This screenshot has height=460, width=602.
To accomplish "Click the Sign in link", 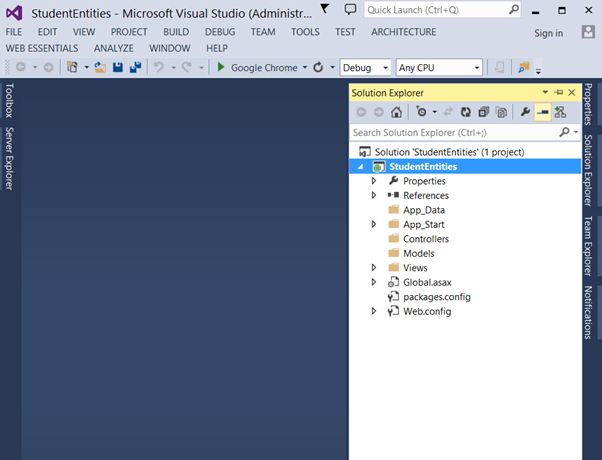I will [549, 33].
